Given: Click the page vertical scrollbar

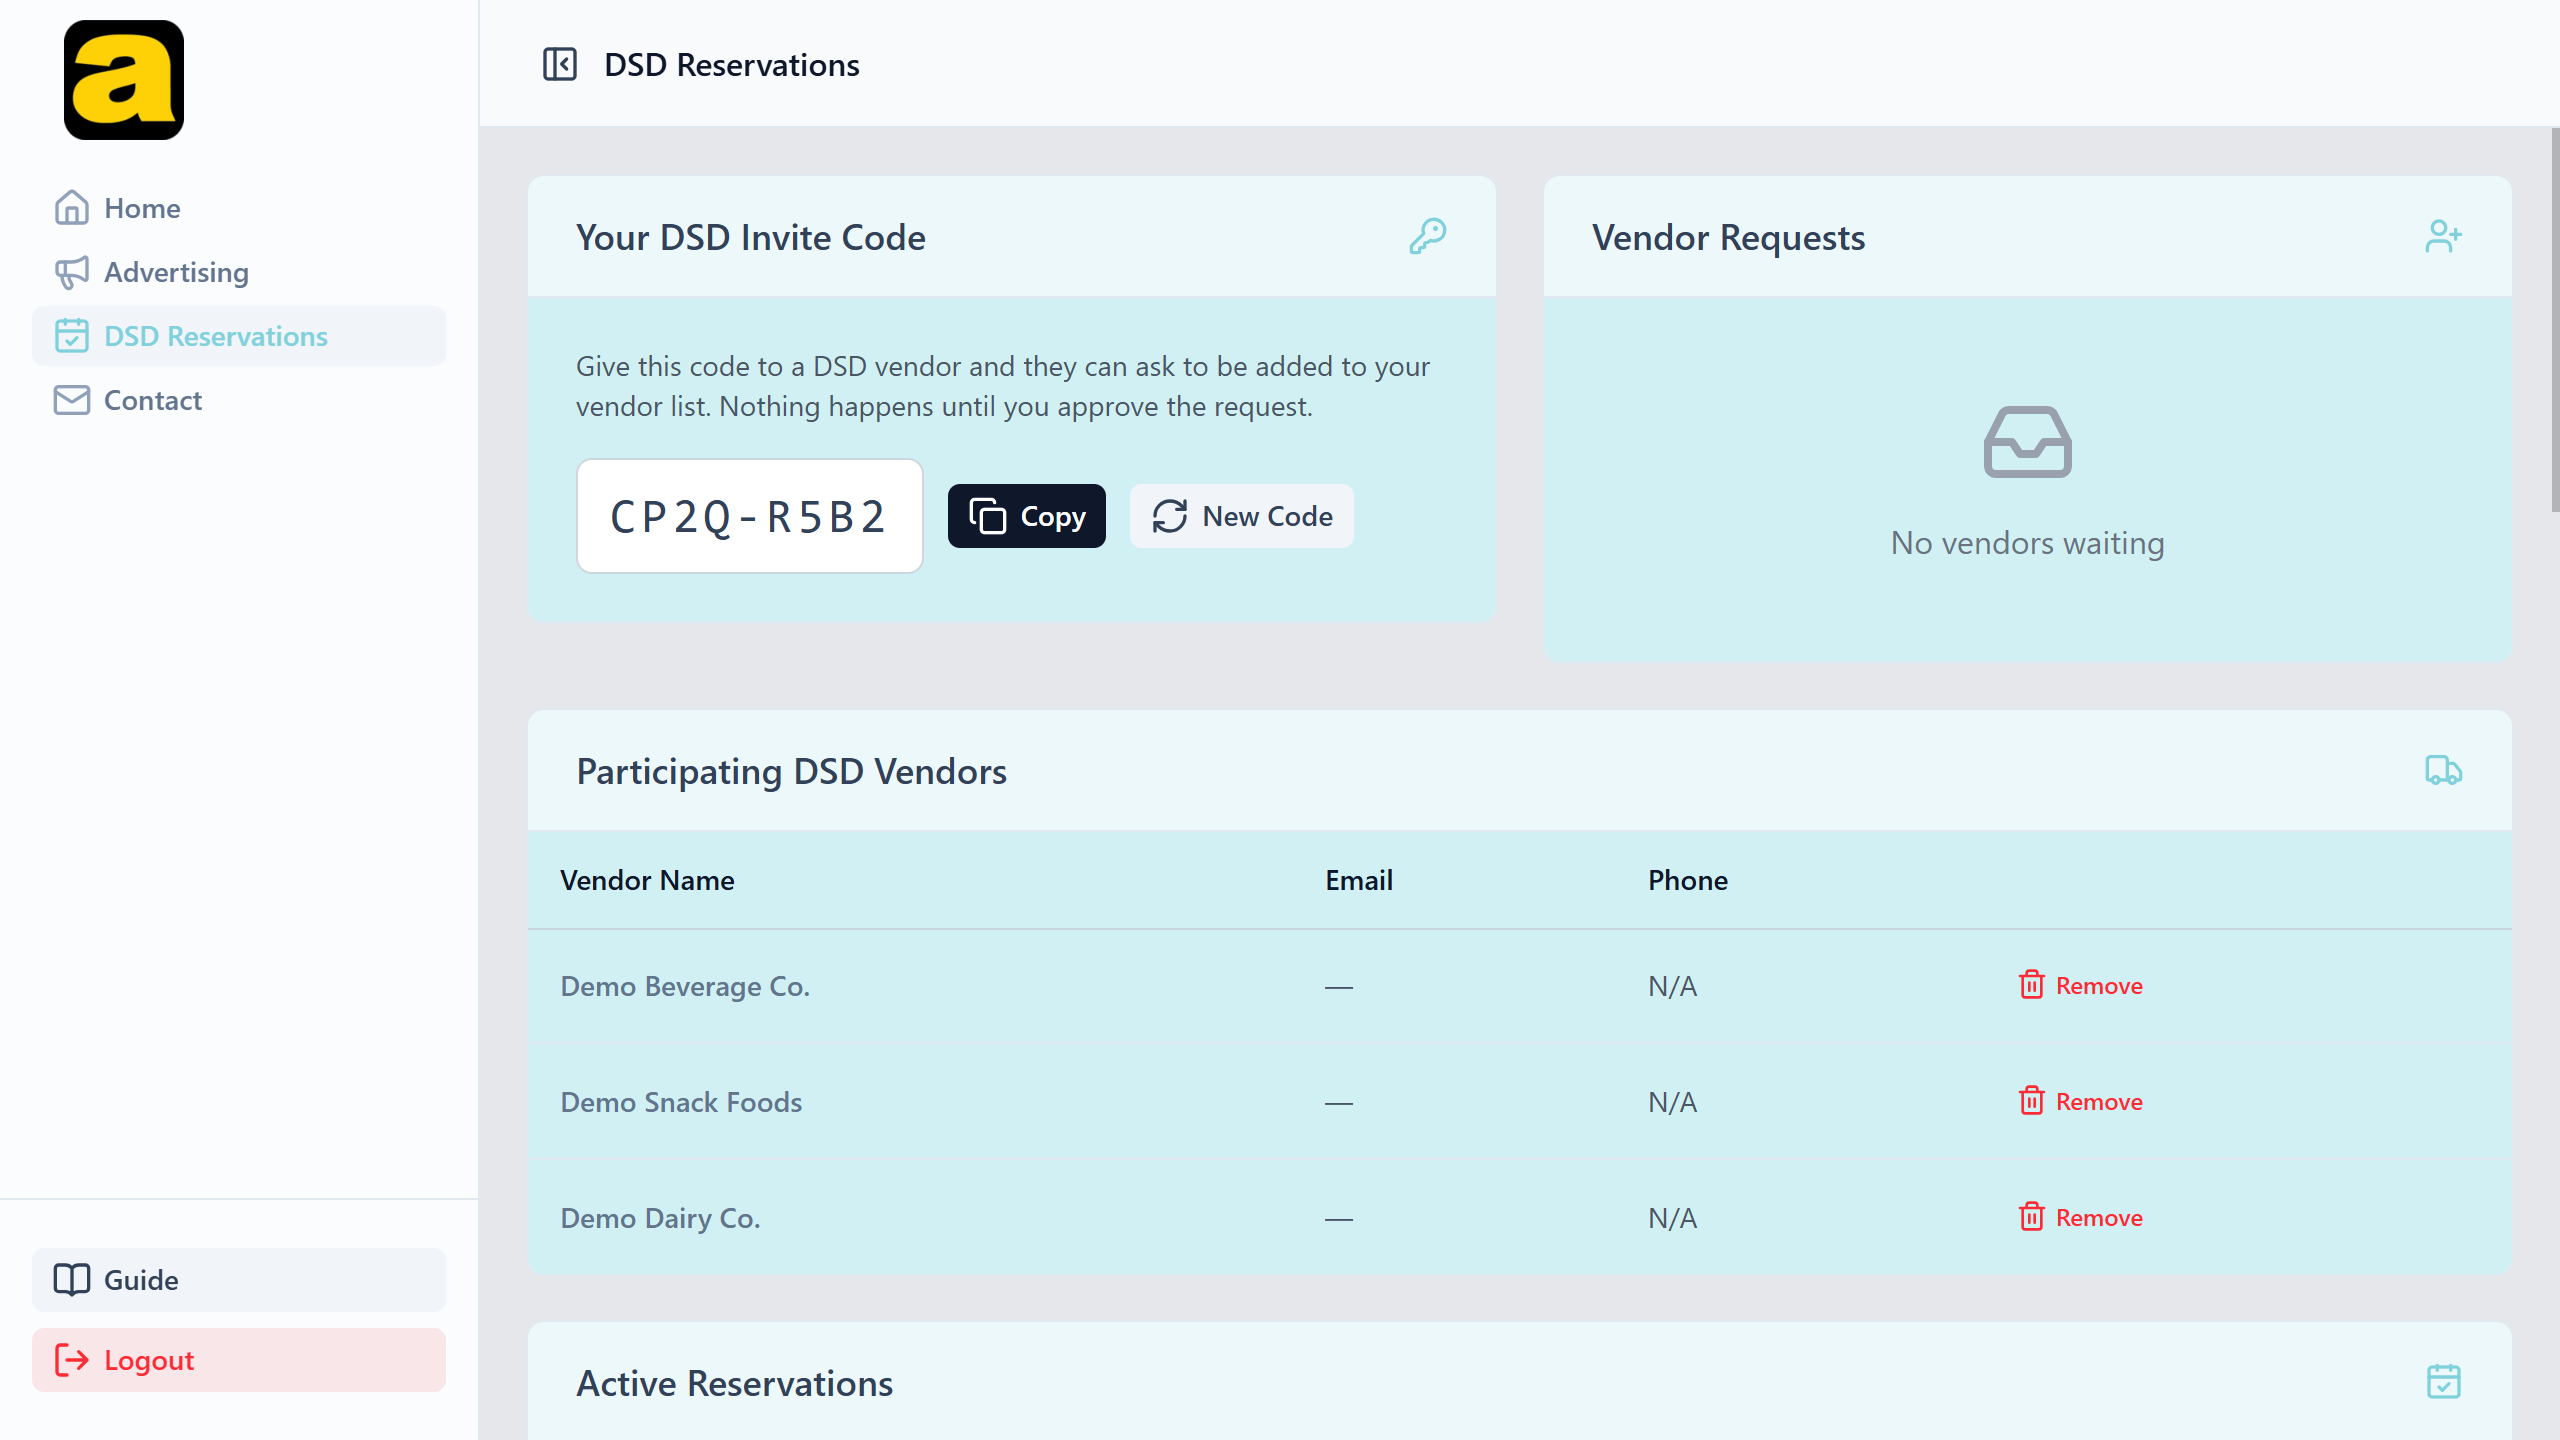Looking at the screenshot, I should 2554,320.
